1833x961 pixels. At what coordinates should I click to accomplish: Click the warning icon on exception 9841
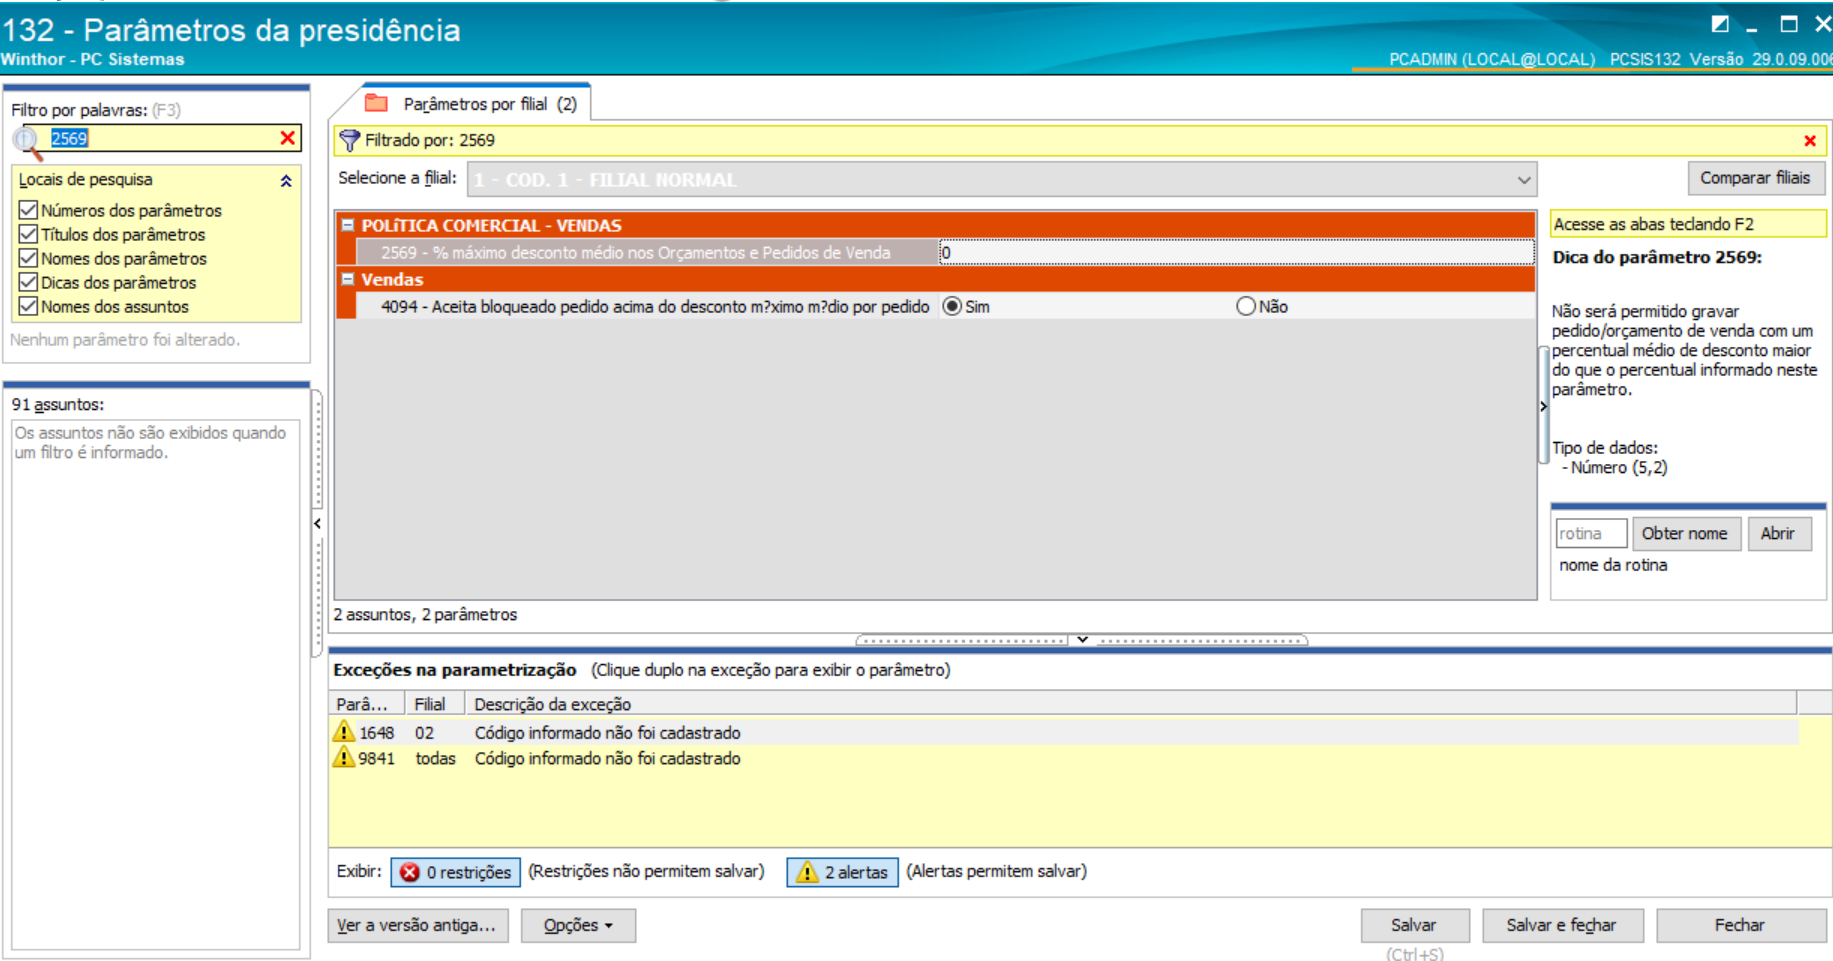pos(344,758)
